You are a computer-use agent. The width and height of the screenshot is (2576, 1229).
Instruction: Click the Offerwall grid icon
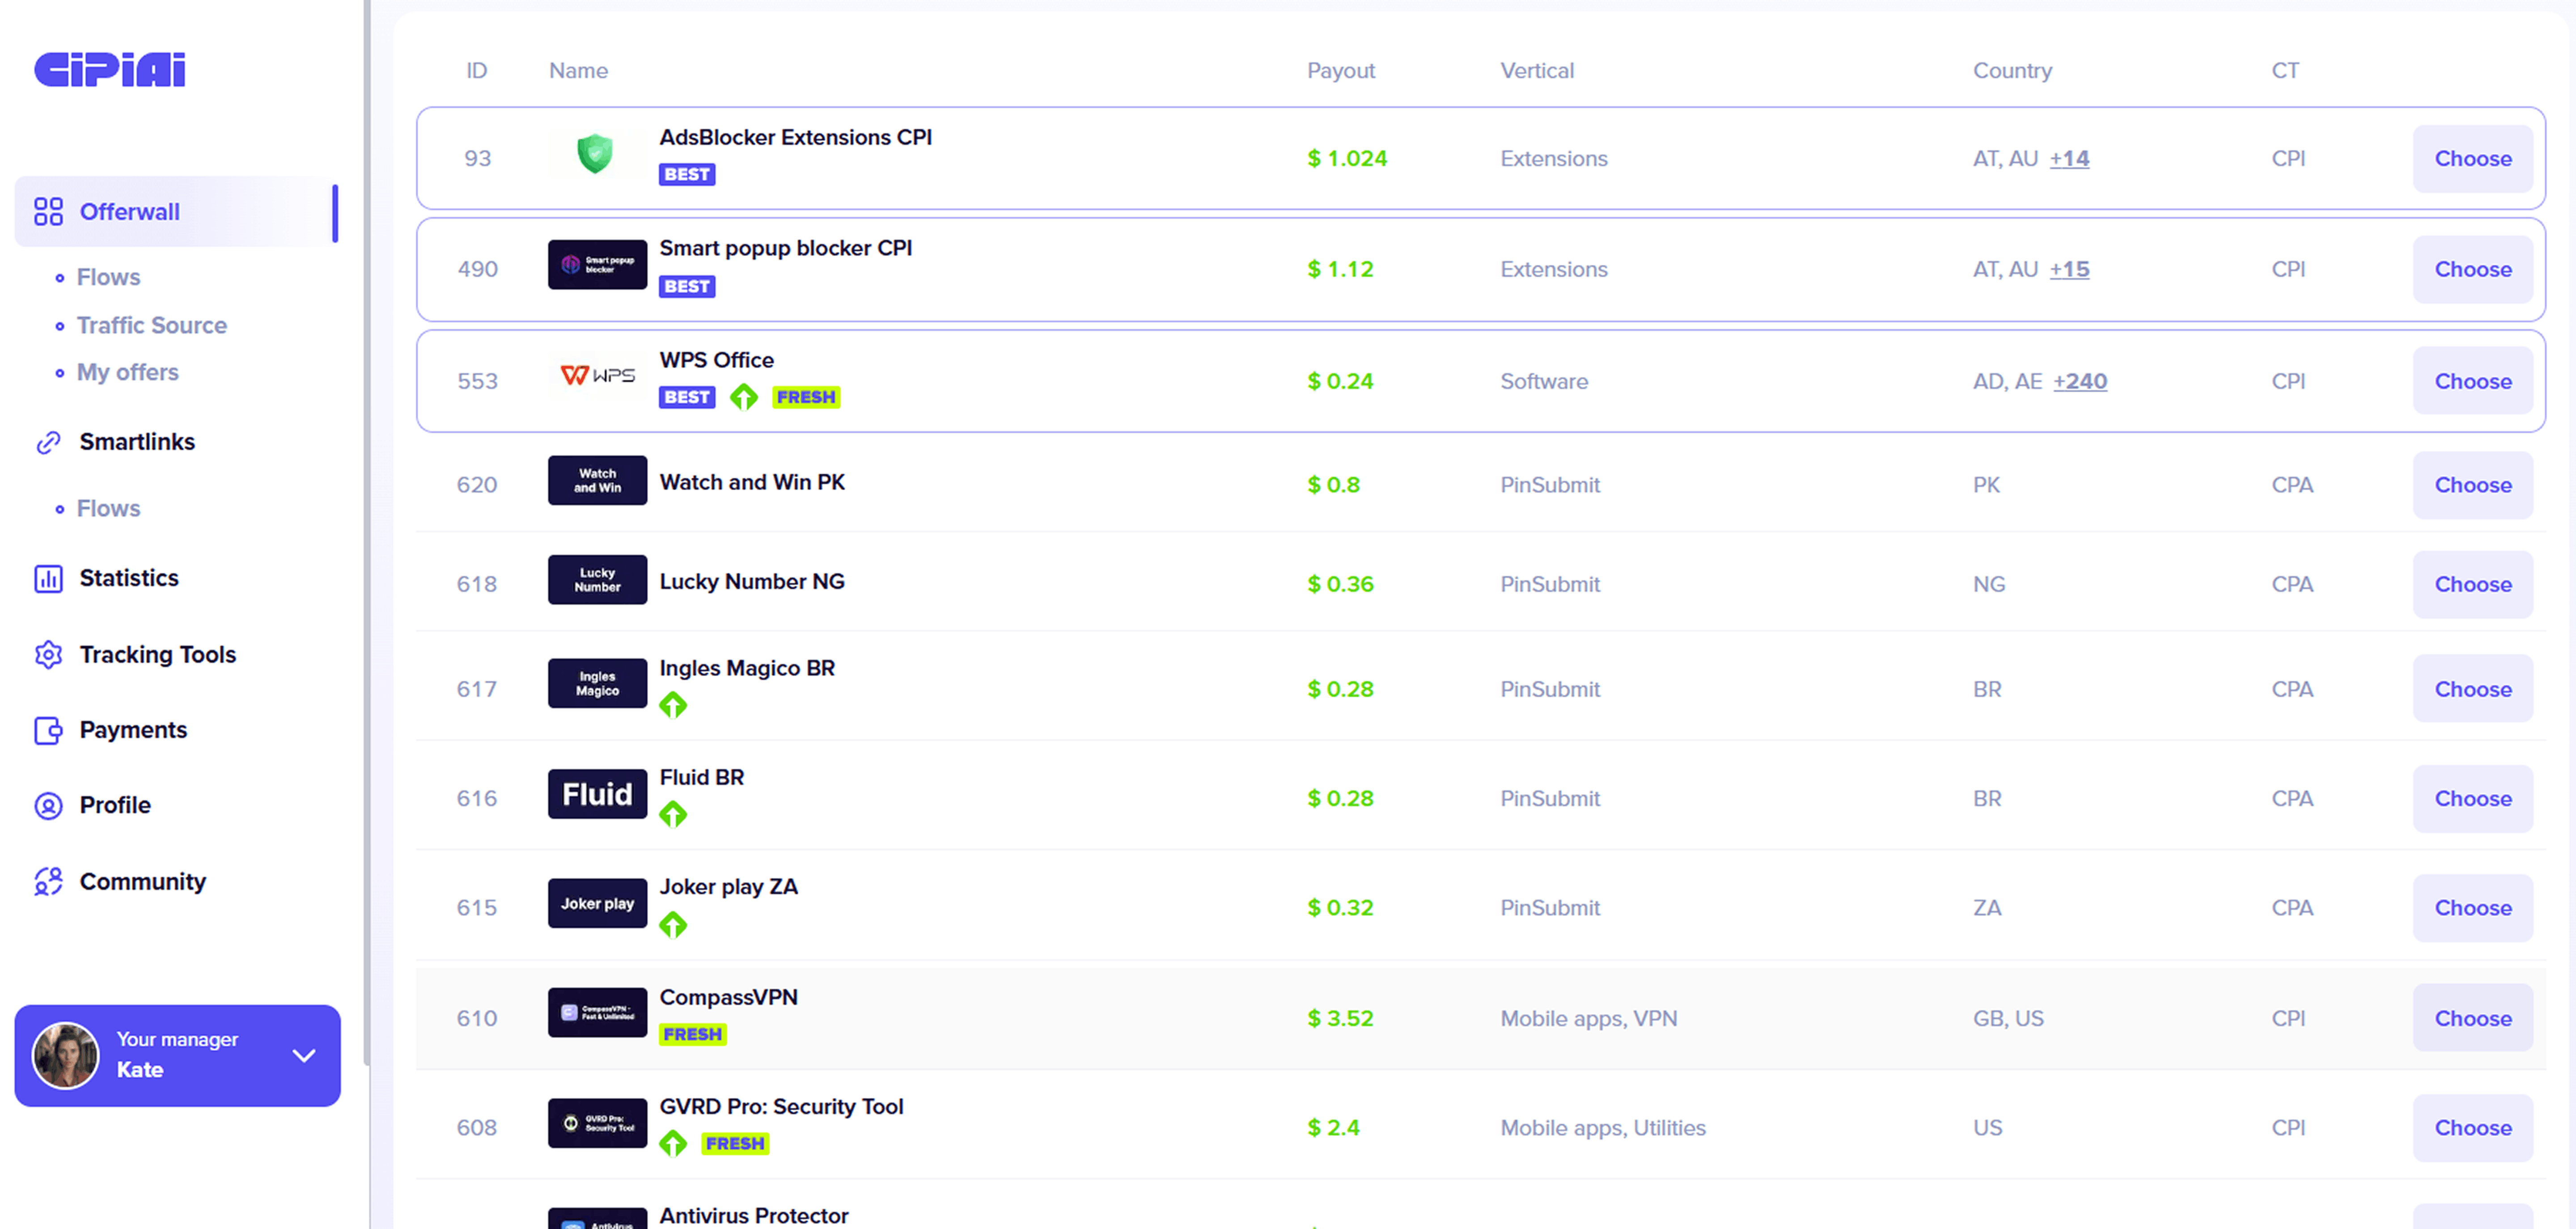pos(48,211)
